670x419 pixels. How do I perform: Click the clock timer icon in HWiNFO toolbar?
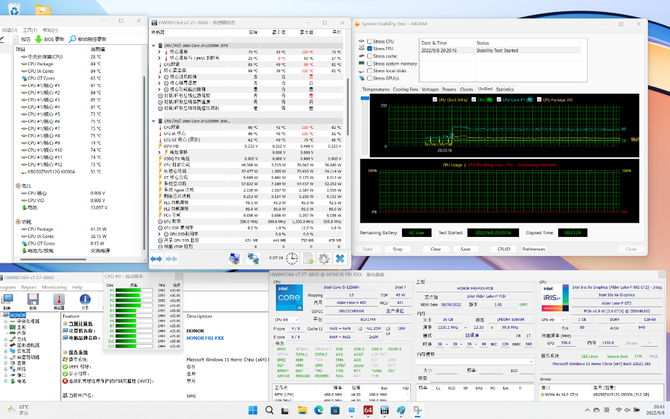291,258
